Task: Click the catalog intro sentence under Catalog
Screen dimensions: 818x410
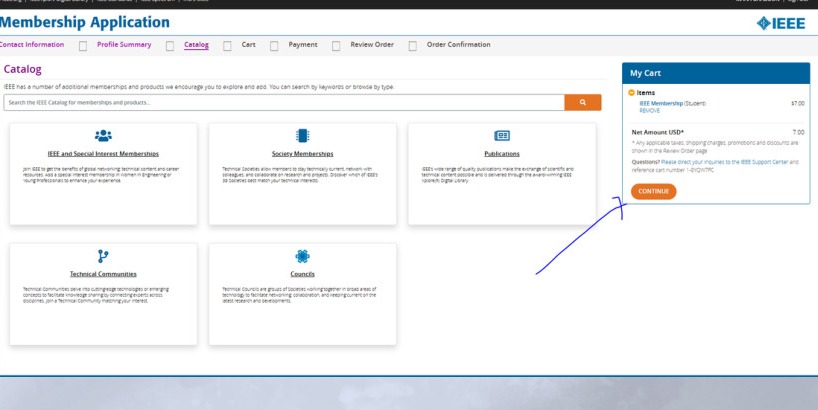Action: 199,87
